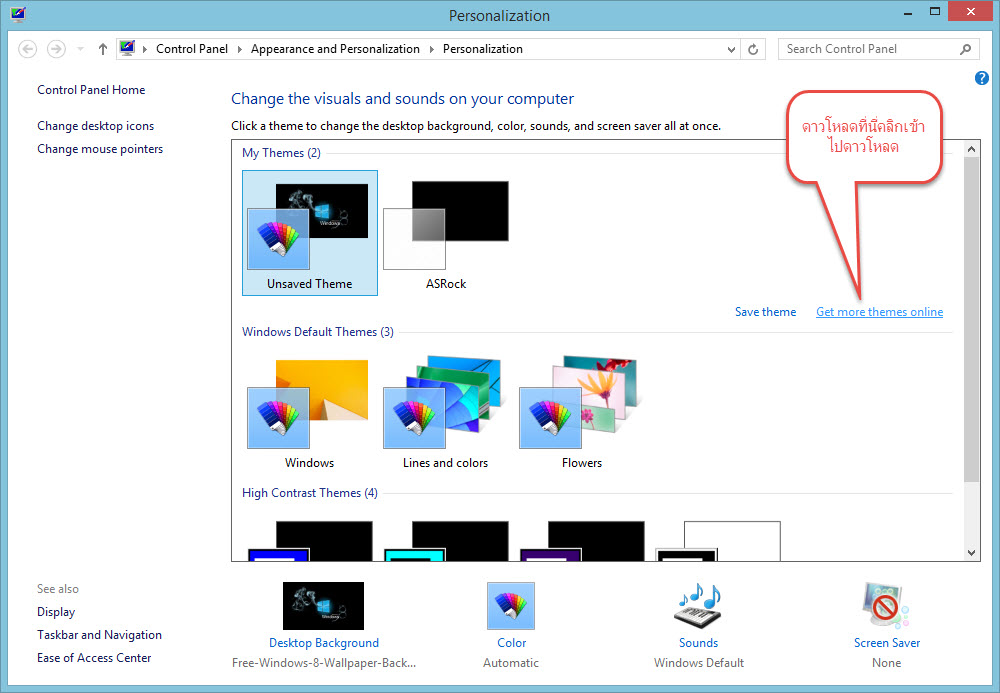Select the blue high contrast theme
This screenshot has width=1000, height=693.
(310, 541)
